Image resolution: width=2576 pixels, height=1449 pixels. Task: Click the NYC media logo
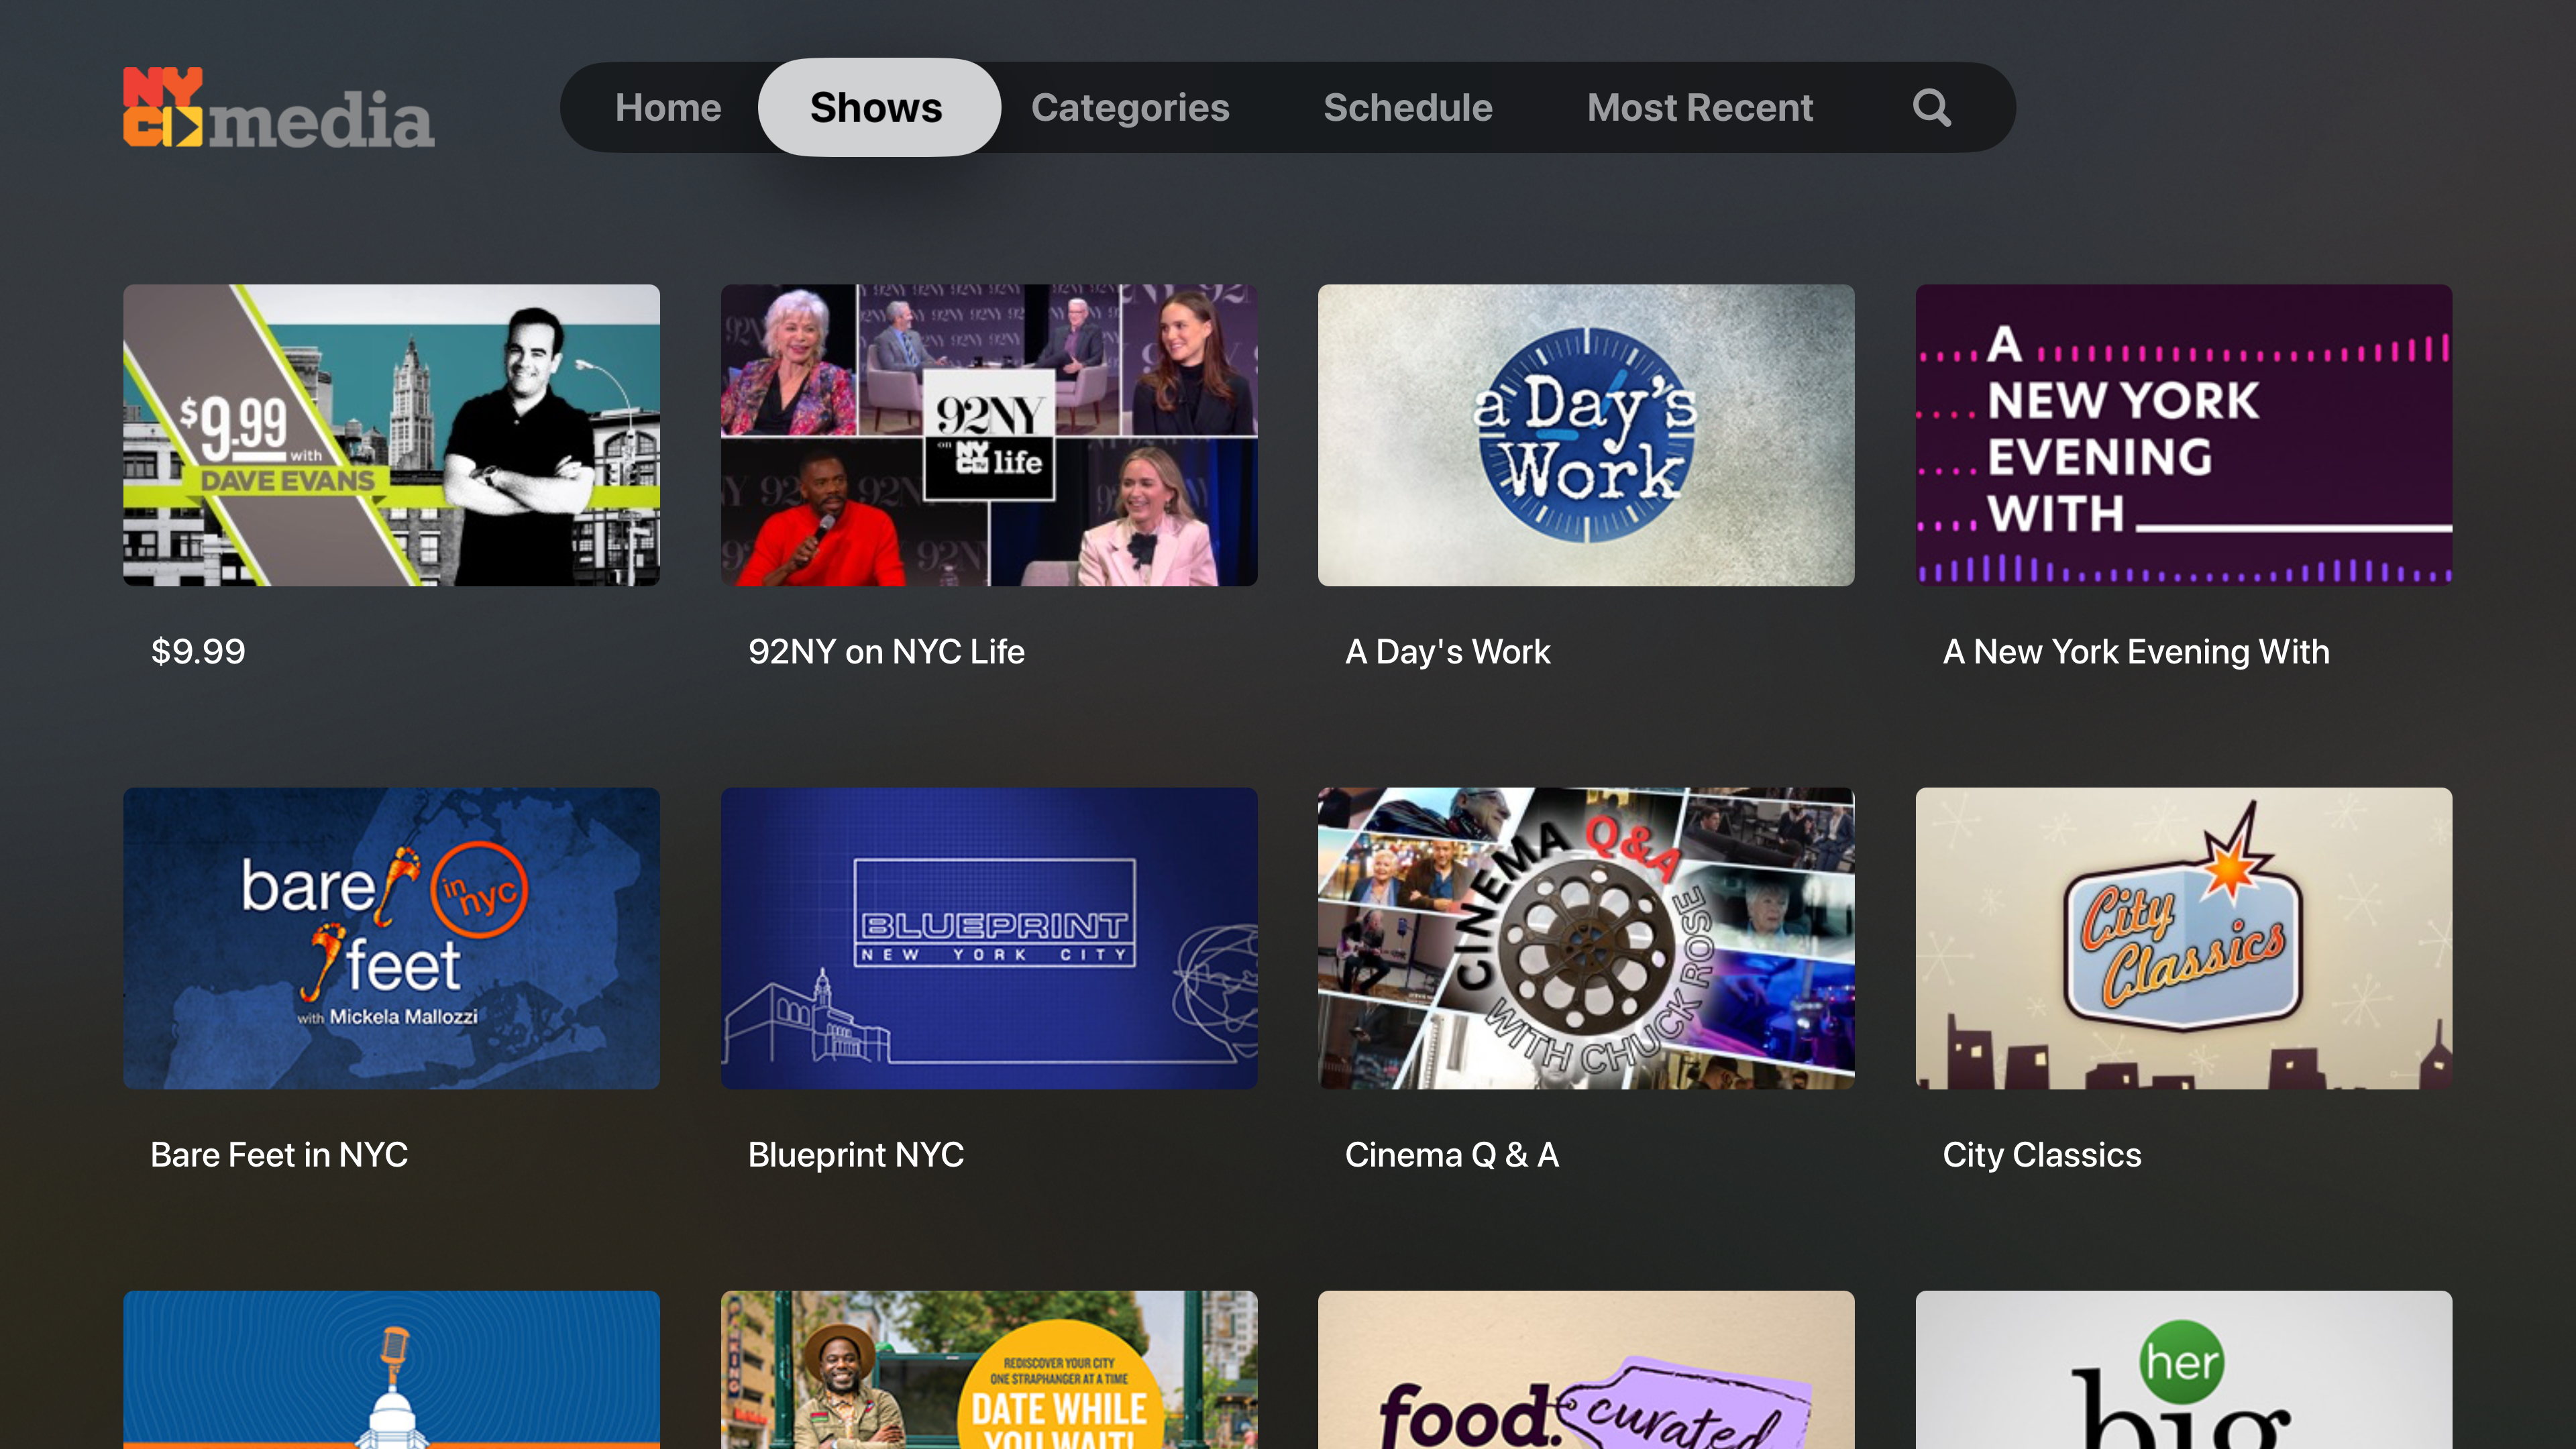[x=278, y=108]
